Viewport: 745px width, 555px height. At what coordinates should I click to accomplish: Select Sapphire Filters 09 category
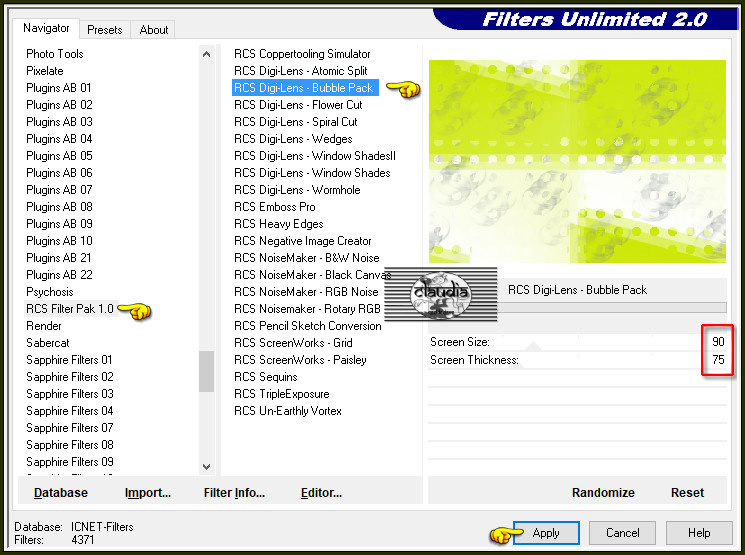pos(70,462)
